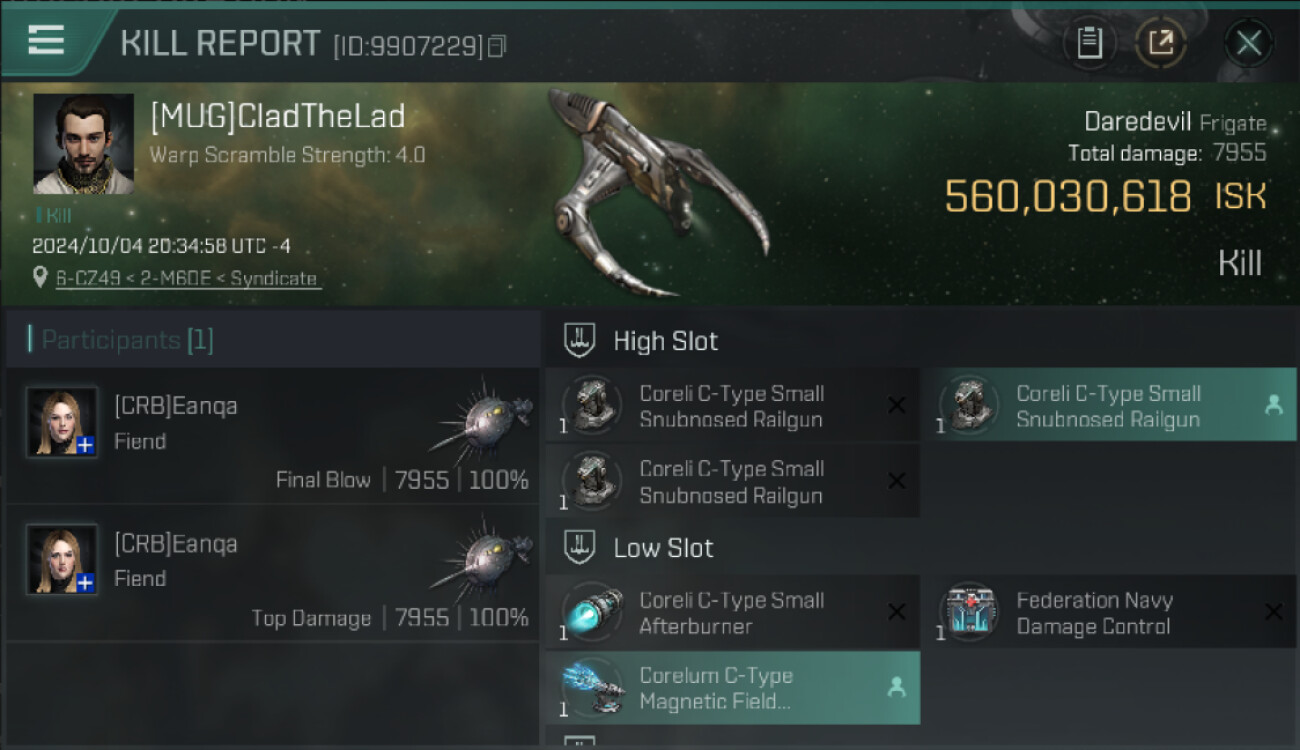Click the Coreli C-Type Small Afterburner icon

pos(593,612)
